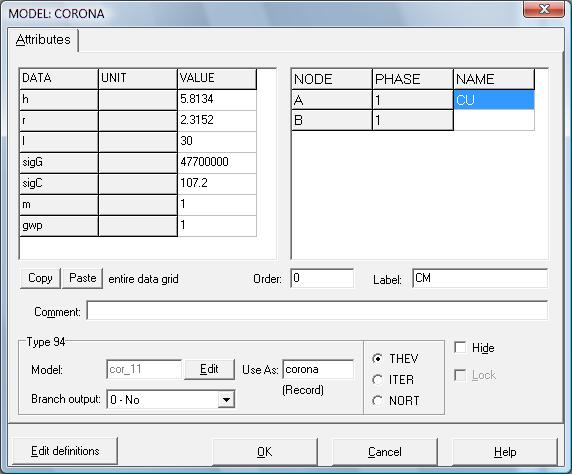This screenshot has height=474, width=572.
Task: Click the VALUE column header
Action: [217, 78]
